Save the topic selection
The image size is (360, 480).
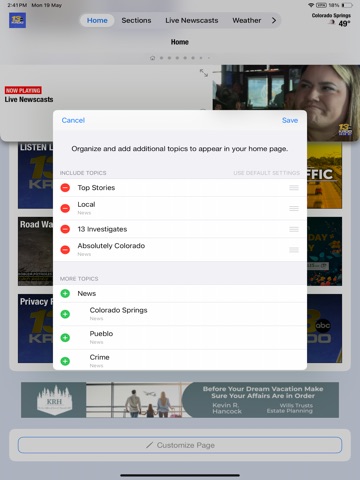(x=290, y=120)
